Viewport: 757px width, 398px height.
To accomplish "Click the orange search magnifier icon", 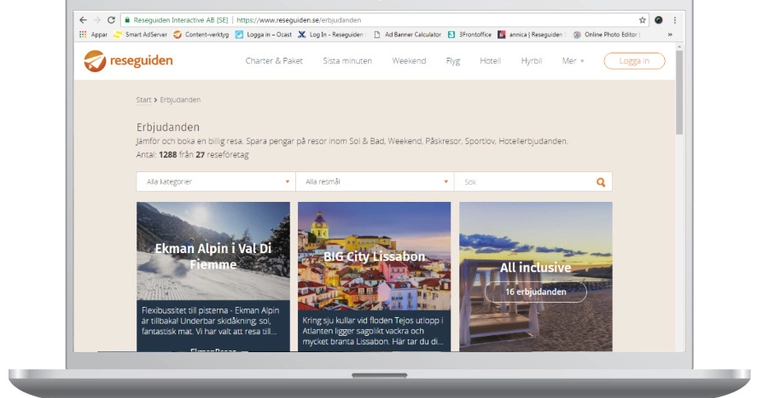I will tap(601, 182).
